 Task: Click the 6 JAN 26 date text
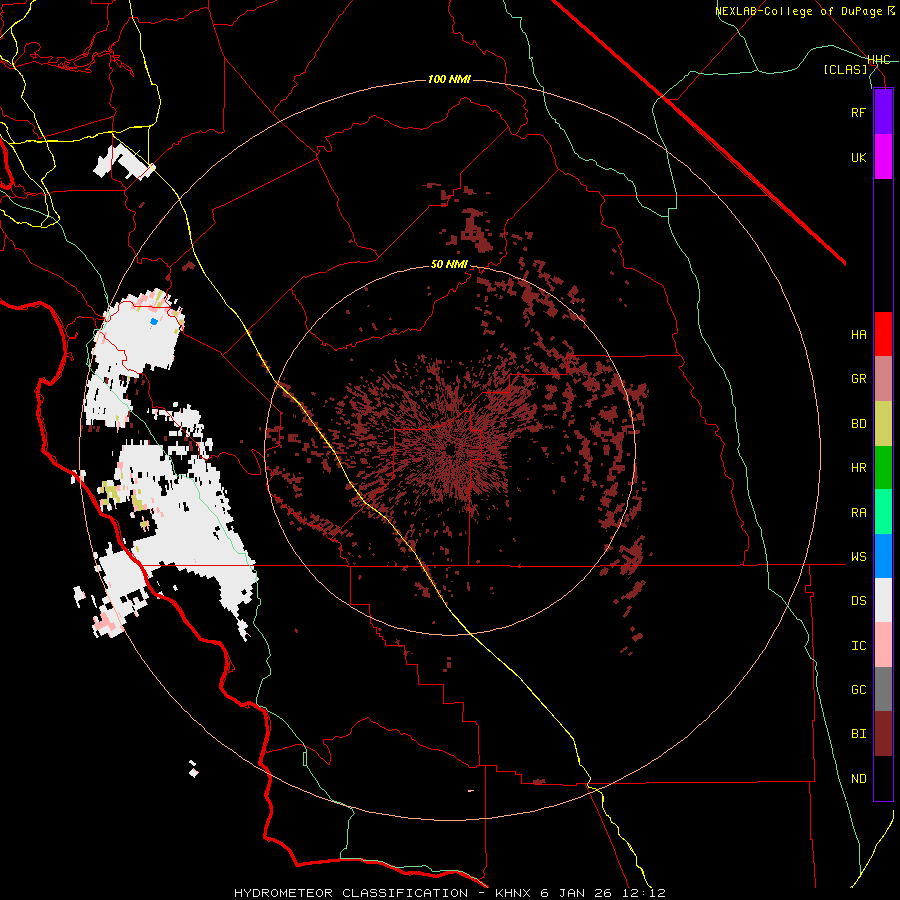click(x=579, y=893)
